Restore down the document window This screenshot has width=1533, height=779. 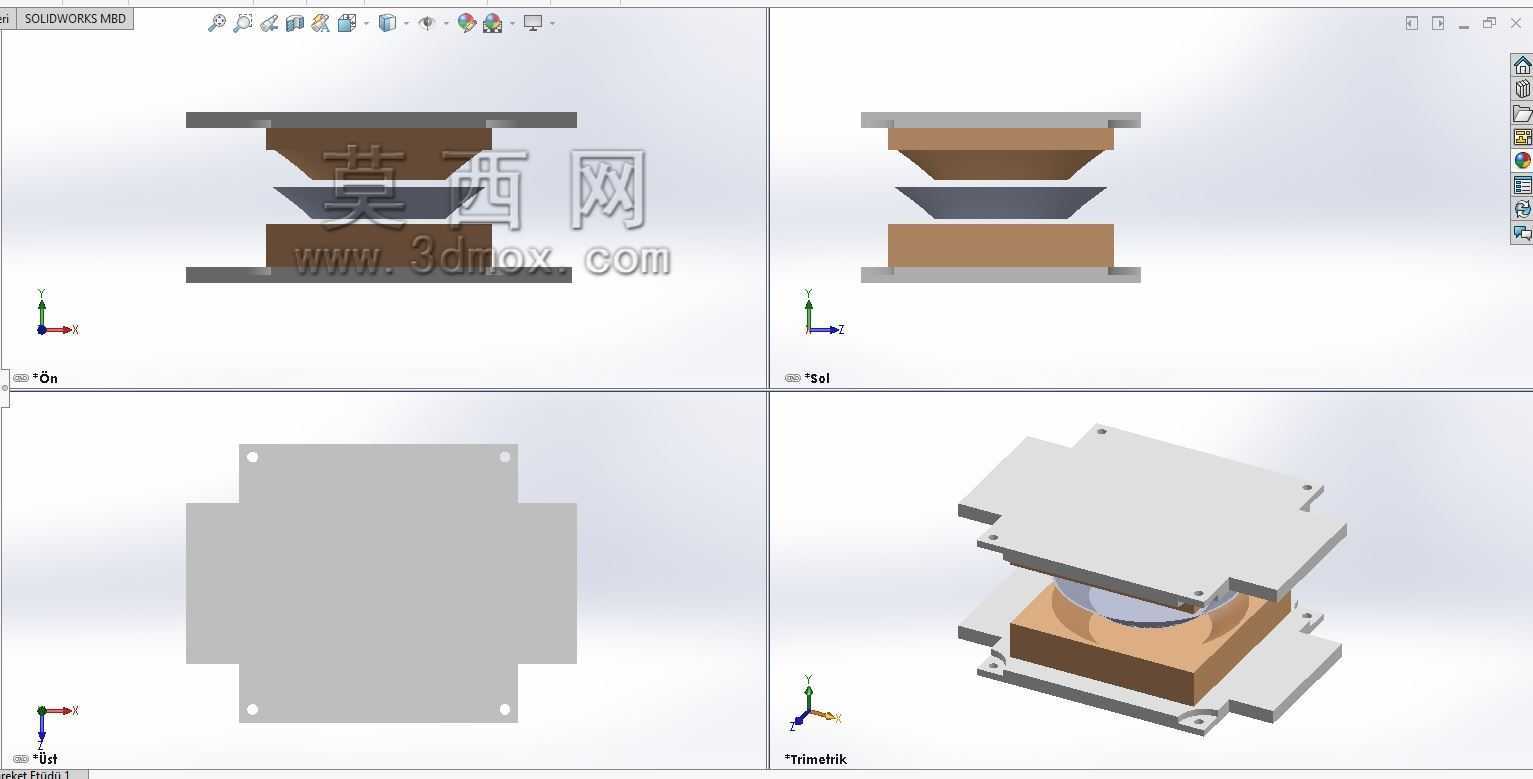(1489, 23)
